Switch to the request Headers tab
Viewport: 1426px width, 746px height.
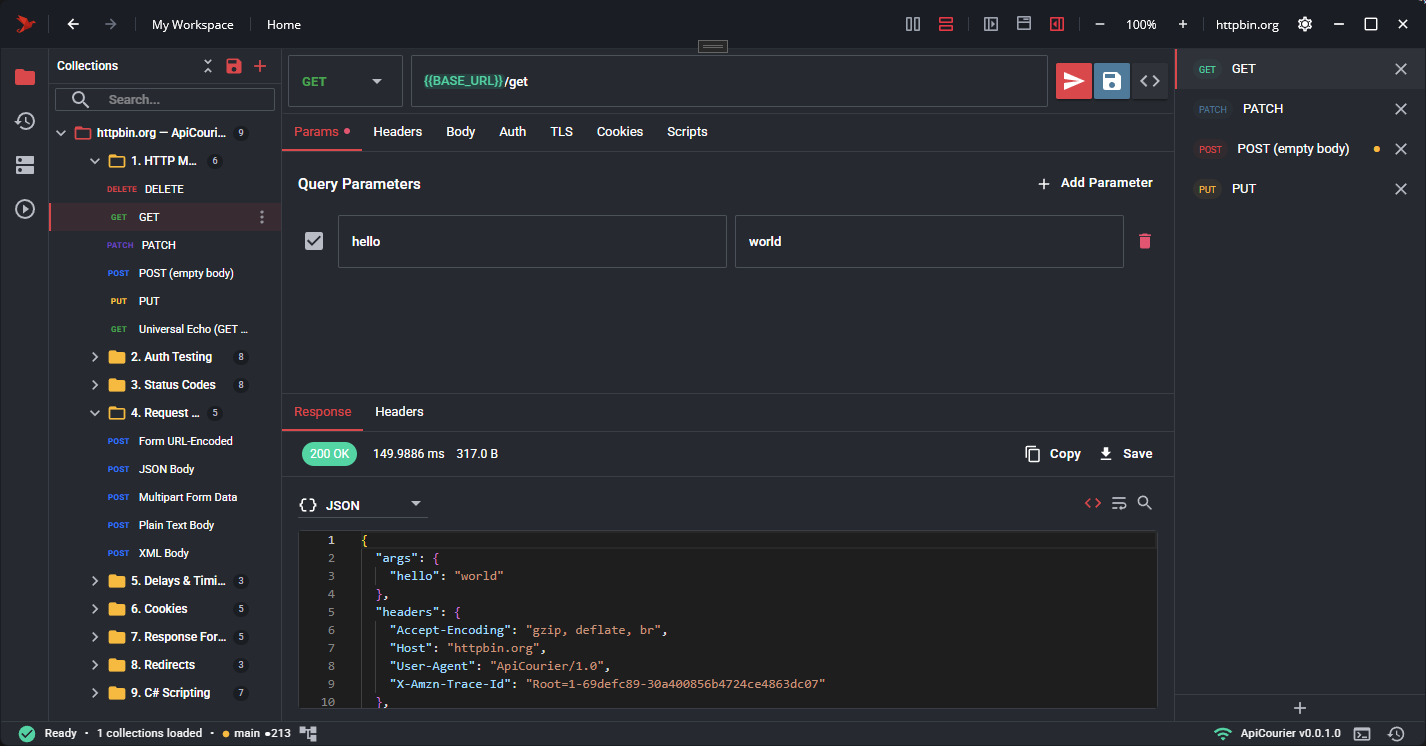click(398, 132)
